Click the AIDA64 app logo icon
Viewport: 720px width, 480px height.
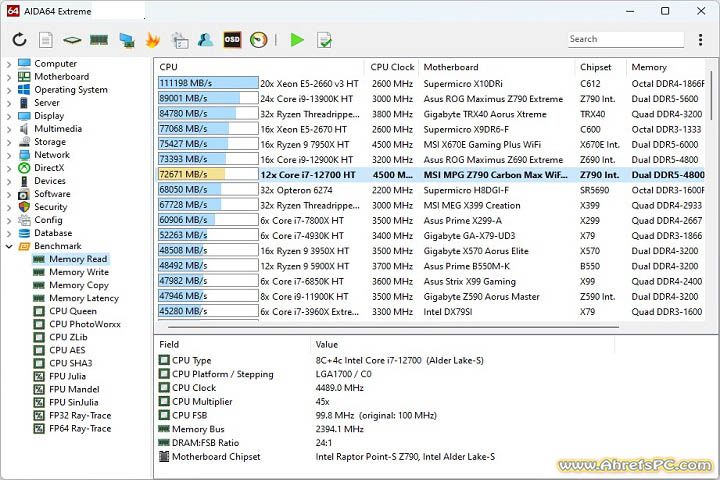(13, 11)
